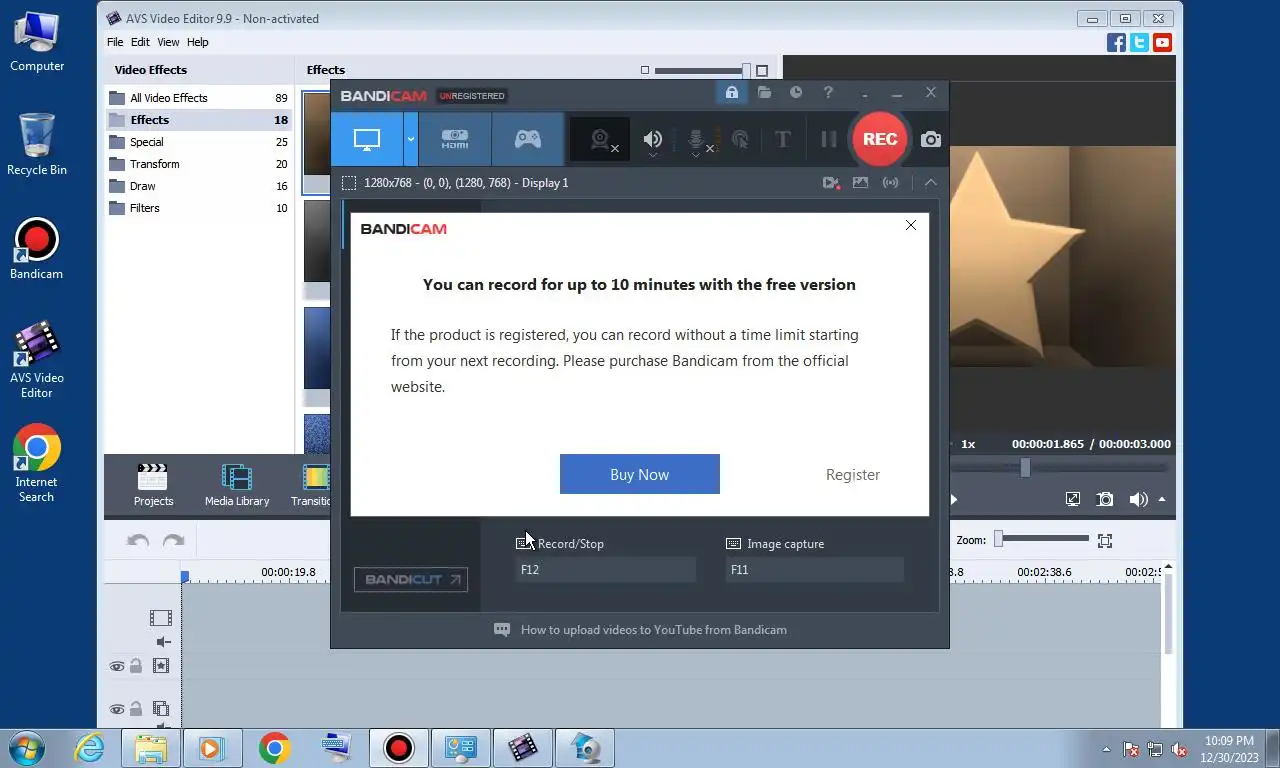Viewport: 1280px width, 768px height.
Task: Show hidden system tray icons arrow
Action: [1106, 748]
